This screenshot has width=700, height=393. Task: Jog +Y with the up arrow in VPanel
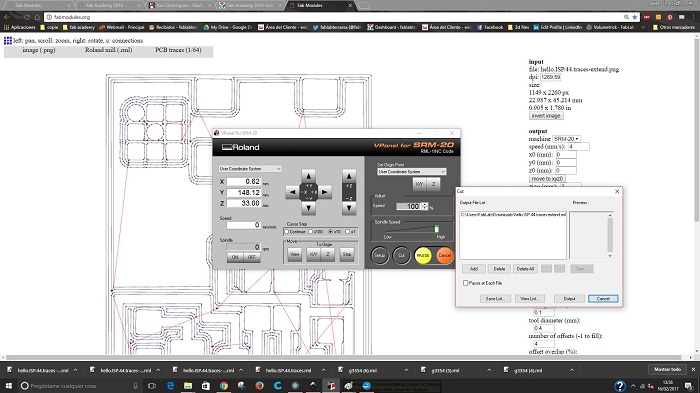(308, 176)
